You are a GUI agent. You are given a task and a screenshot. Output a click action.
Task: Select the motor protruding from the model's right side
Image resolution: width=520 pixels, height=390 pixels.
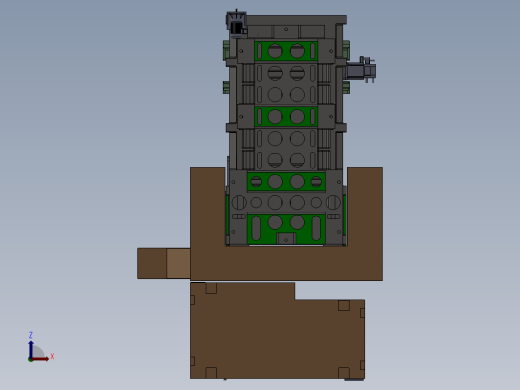tap(361, 70)
